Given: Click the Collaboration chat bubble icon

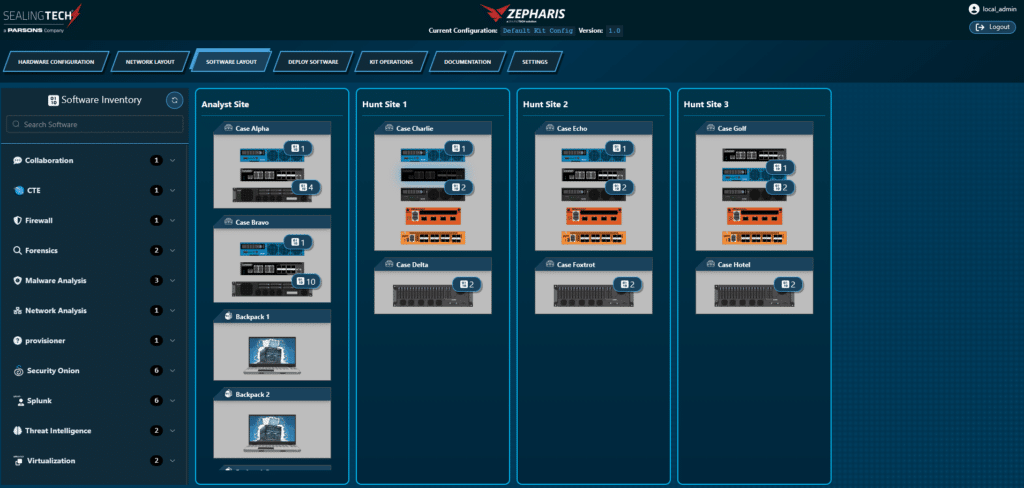Looking at the screenshot, I should click(x=18, y=161).
